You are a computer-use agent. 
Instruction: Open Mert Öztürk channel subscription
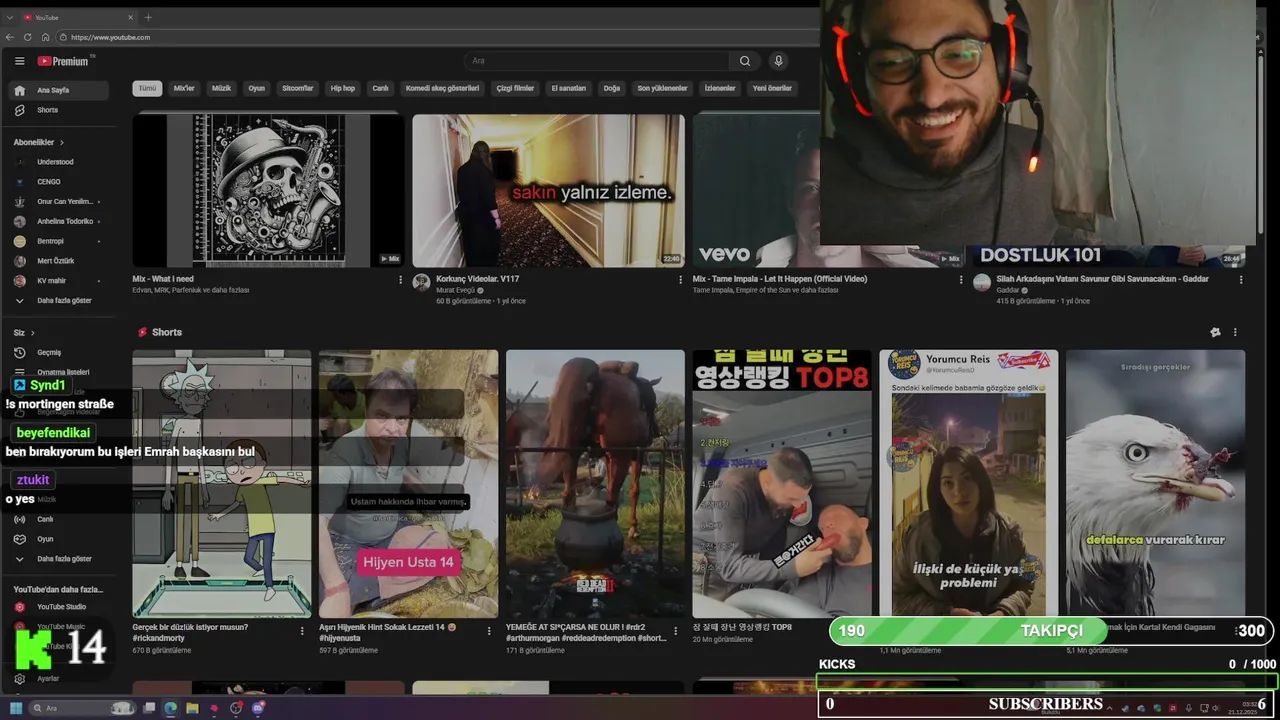pos(59,261)
